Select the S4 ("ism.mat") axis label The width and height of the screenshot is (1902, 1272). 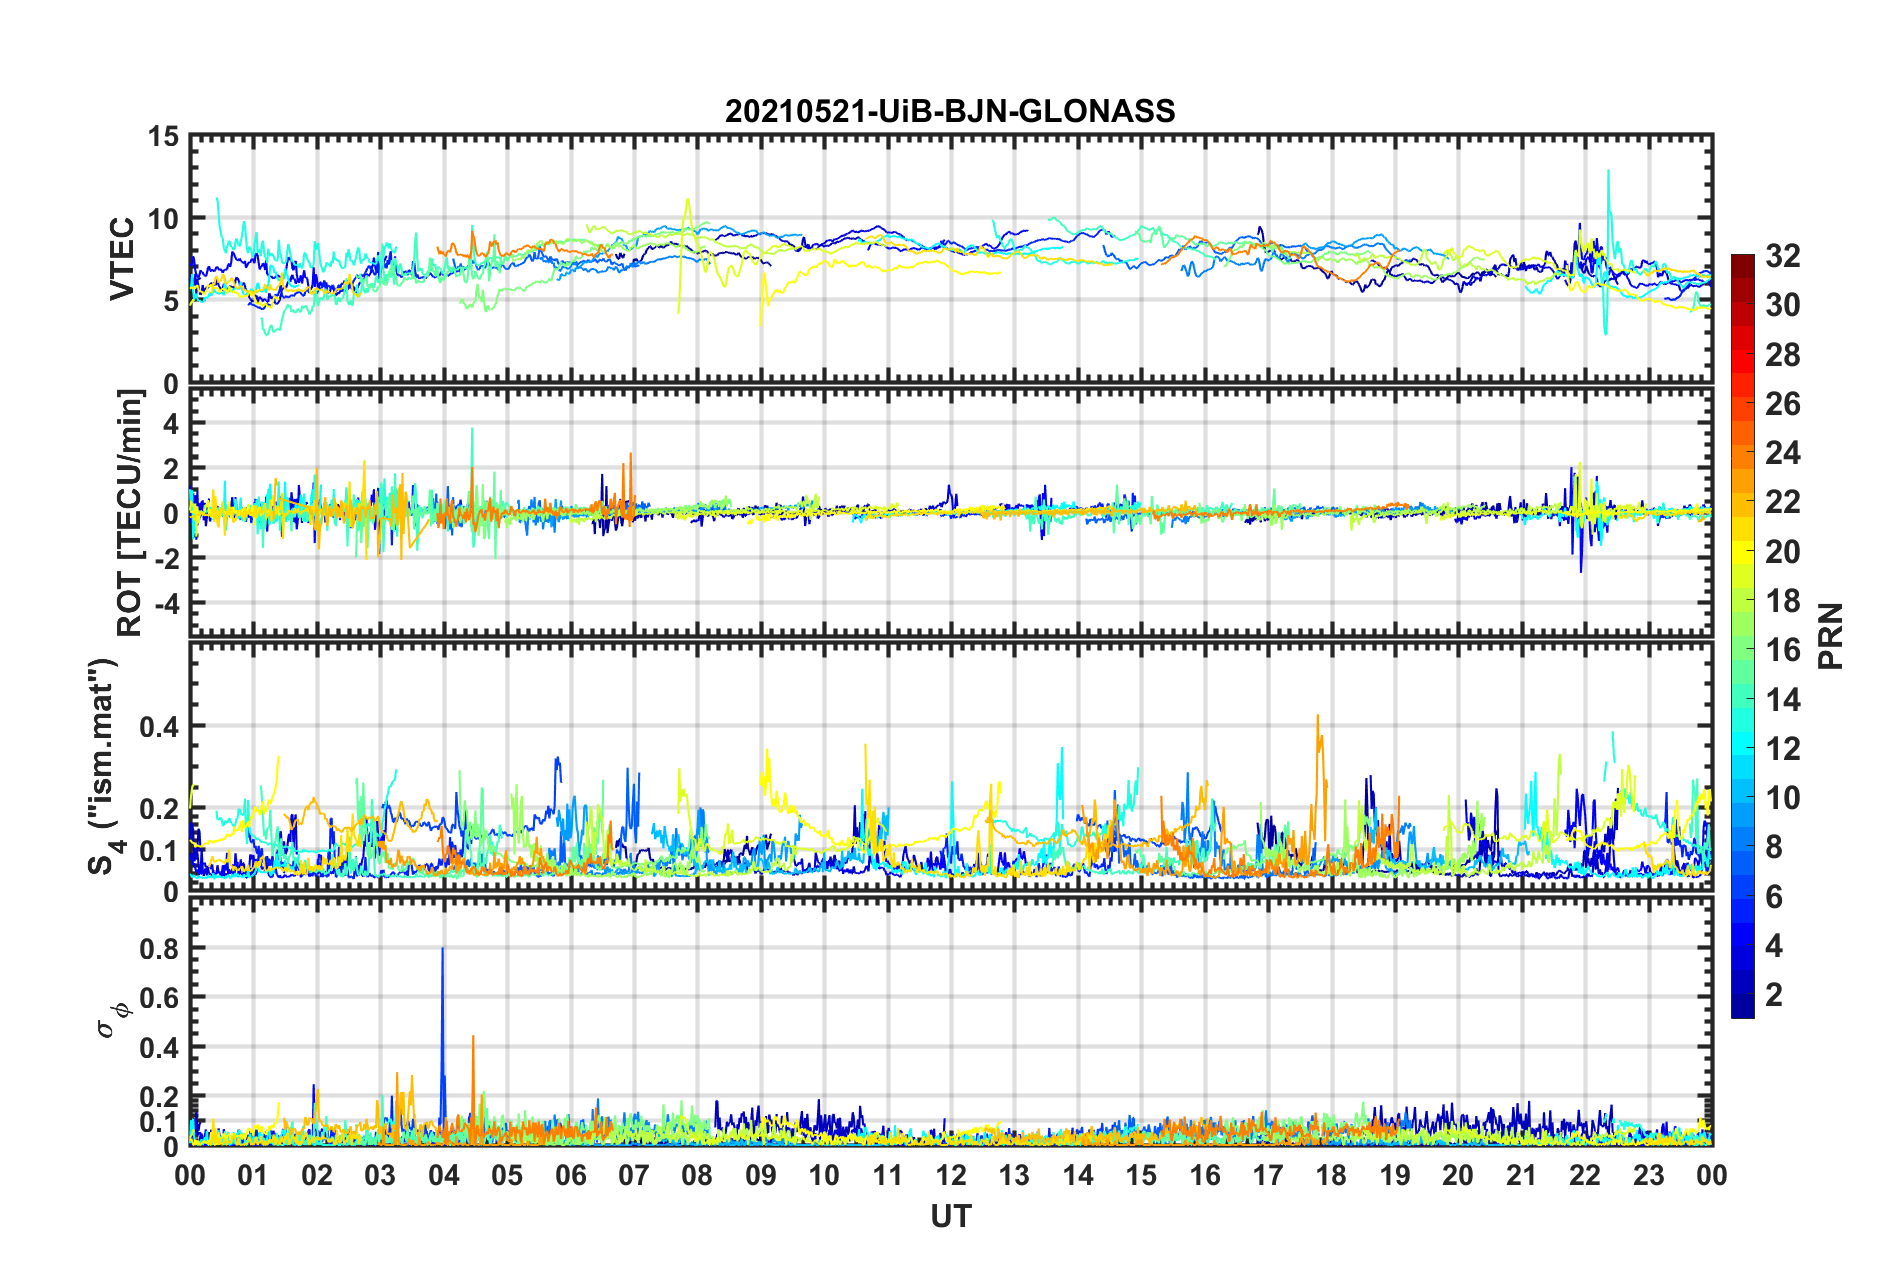104,766
